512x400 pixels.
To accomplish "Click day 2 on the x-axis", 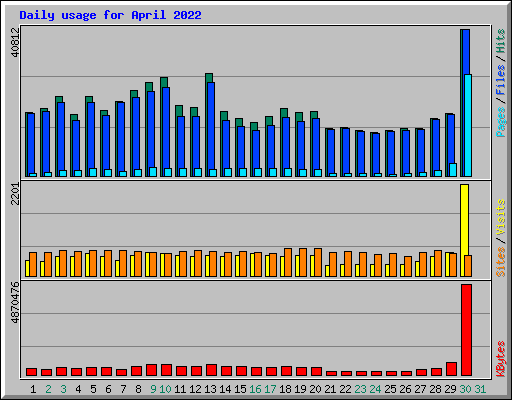I will [x=48, y=389].
